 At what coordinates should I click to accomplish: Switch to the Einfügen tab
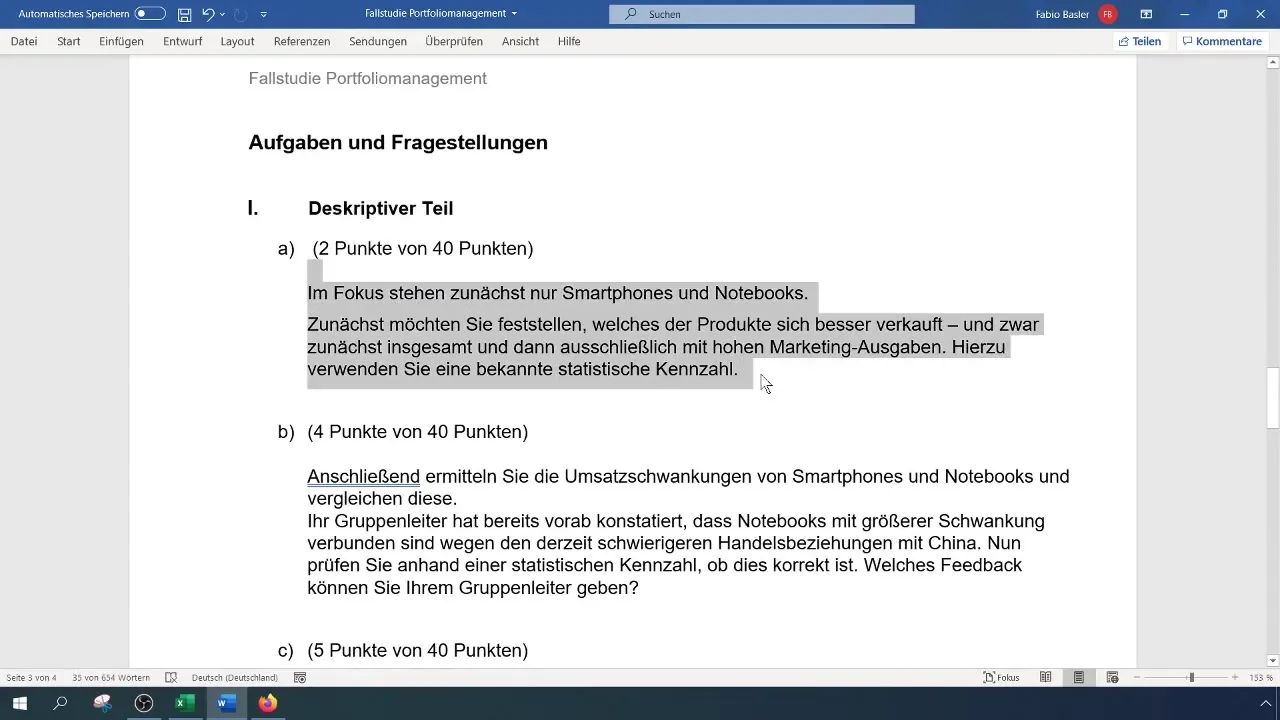click(122, 41)
